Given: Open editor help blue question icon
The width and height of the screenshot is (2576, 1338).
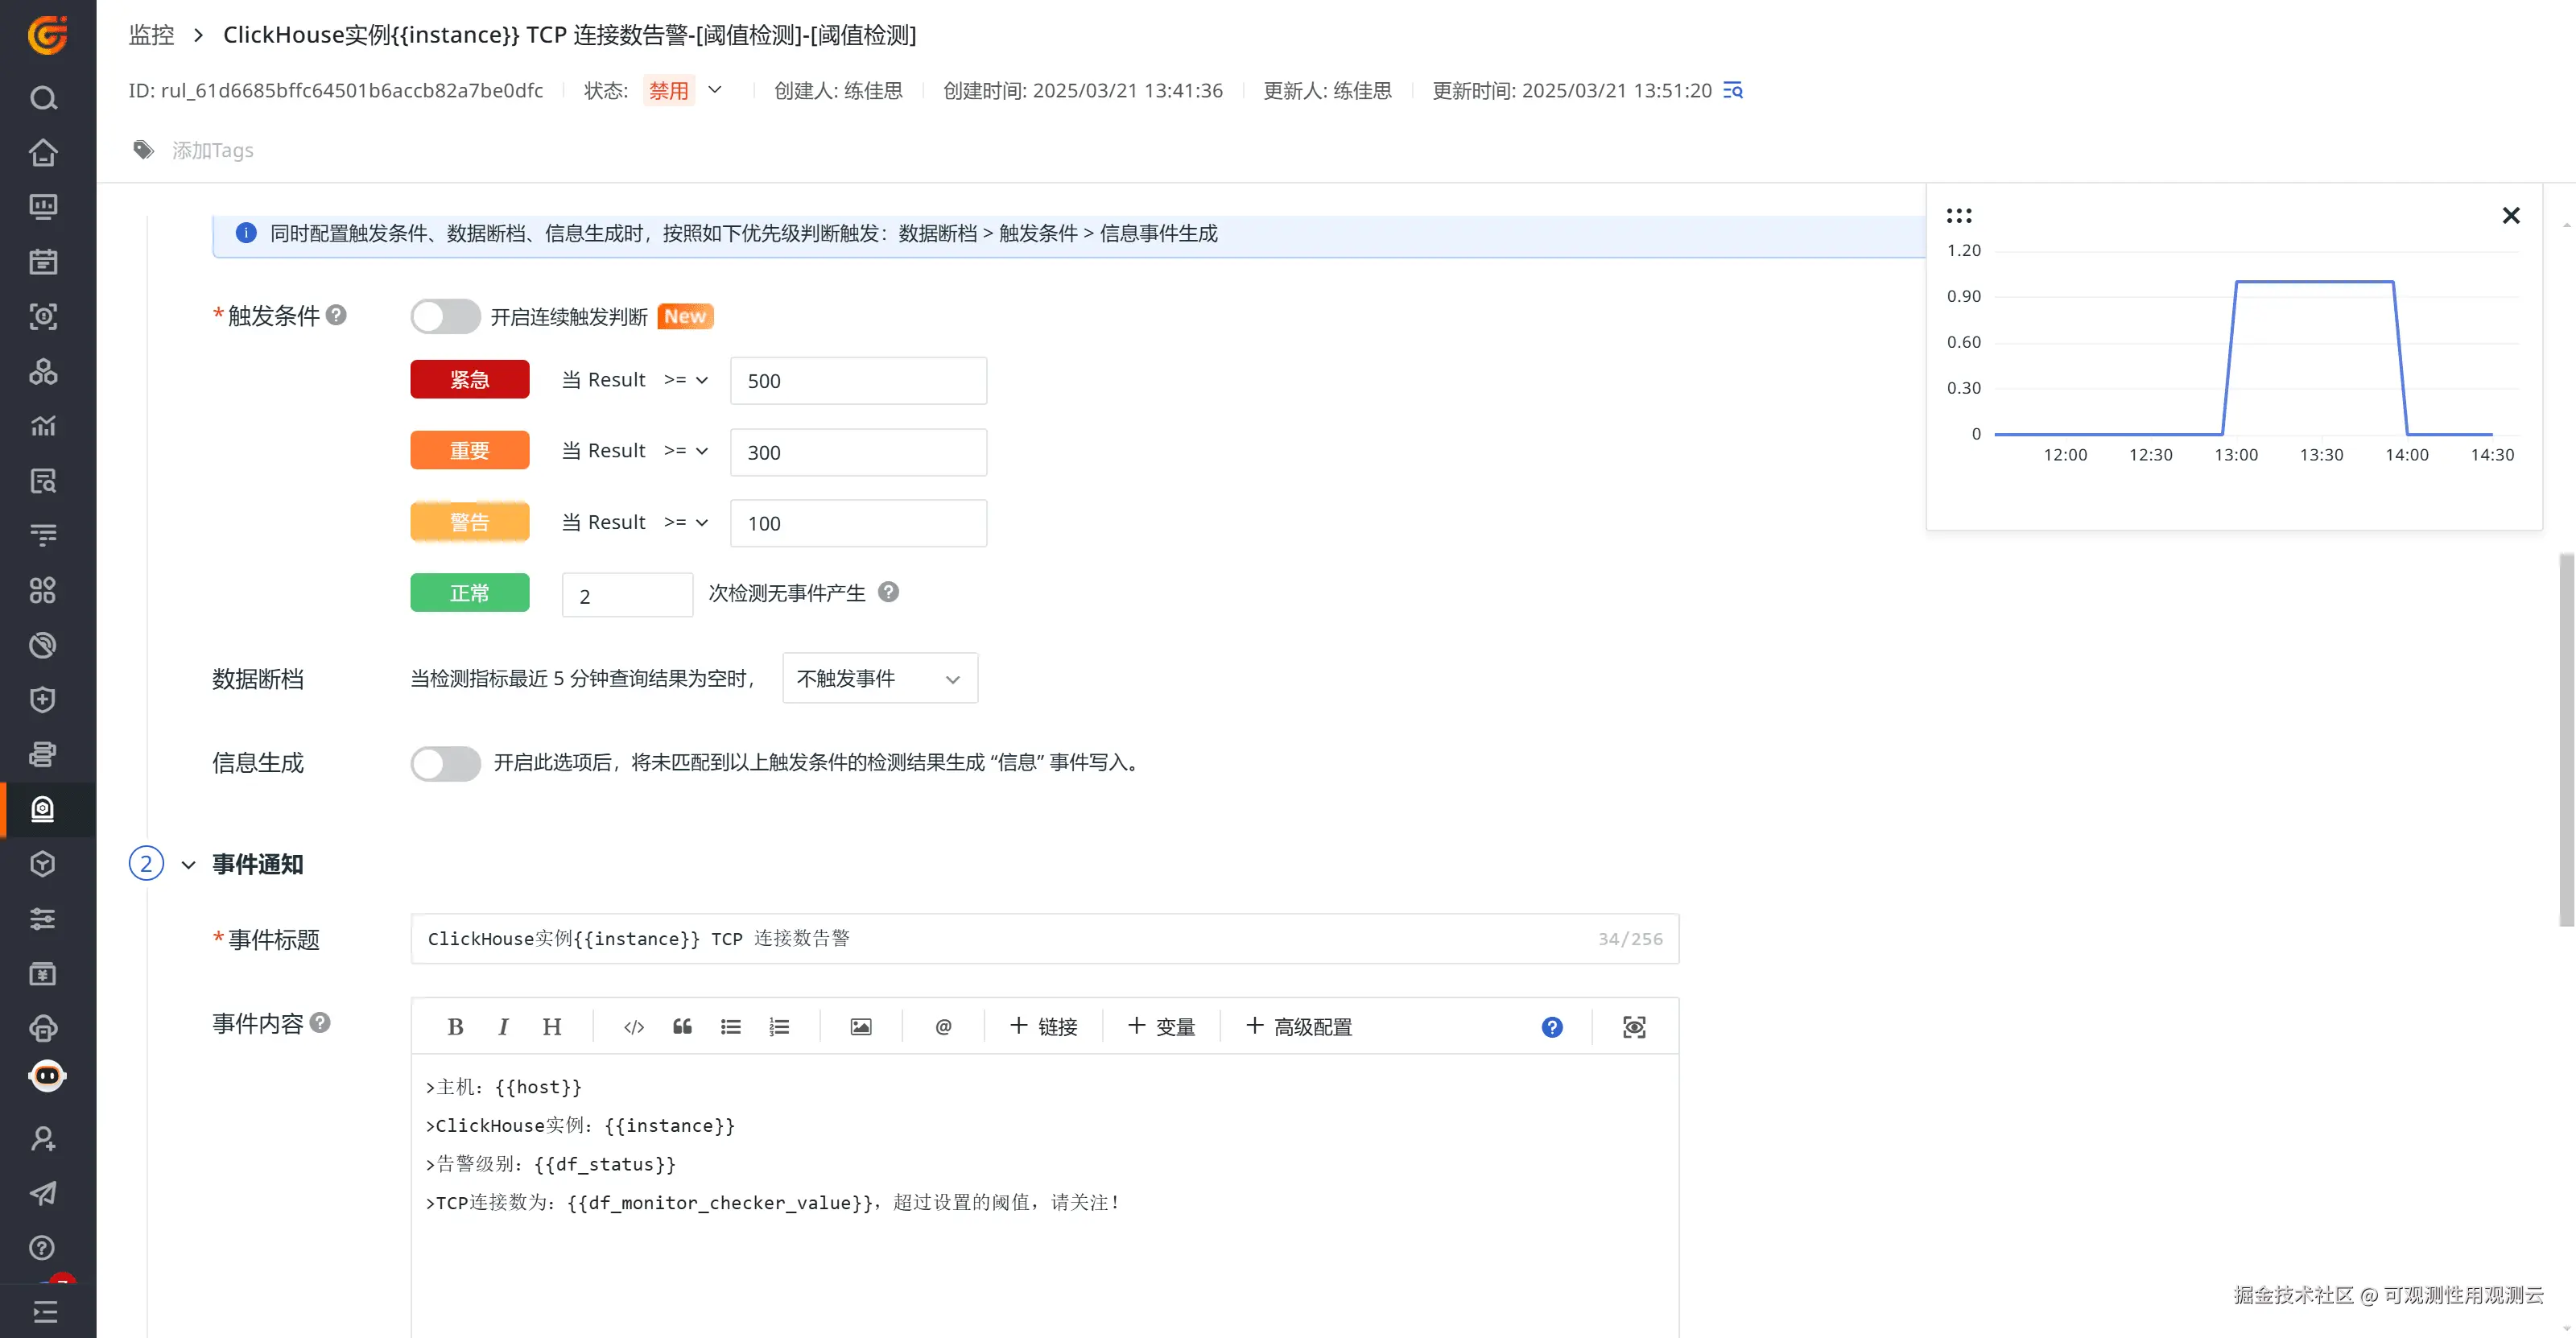Looking at the screenshot, I should coord(1552,1027).
